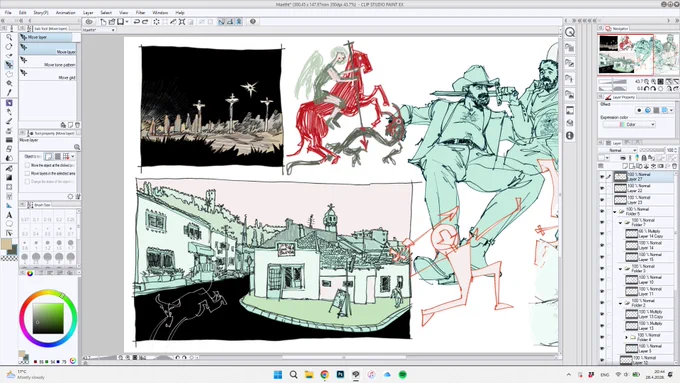Viewport: 680px width, 383px height.
Task: Click the color wheel square picker
Action: click(x=48, y=318)
